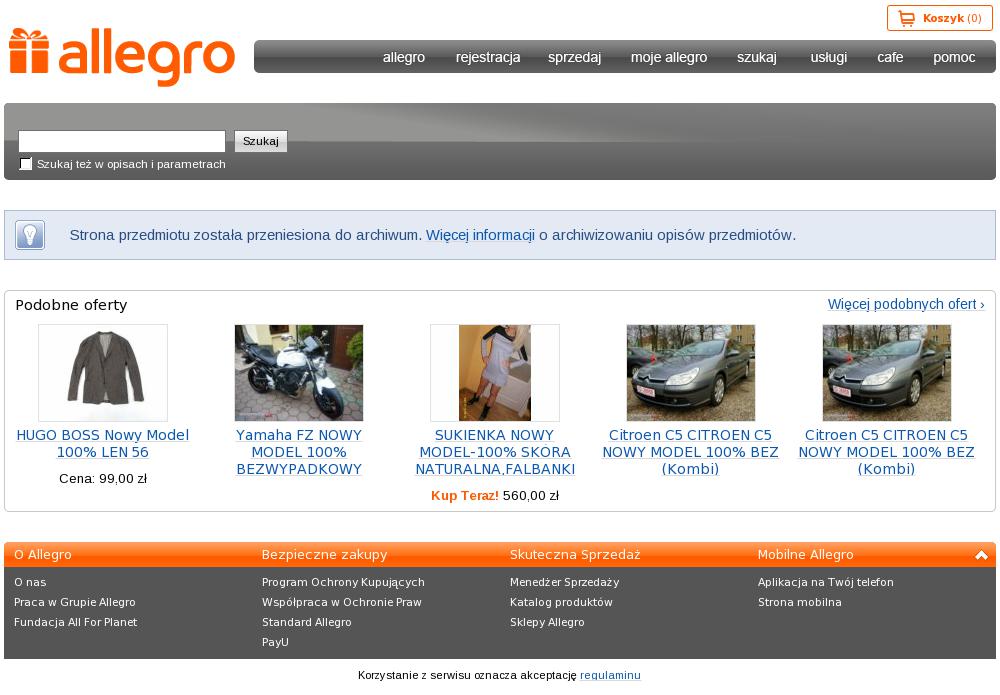Open the pomoc menu item

954,57
